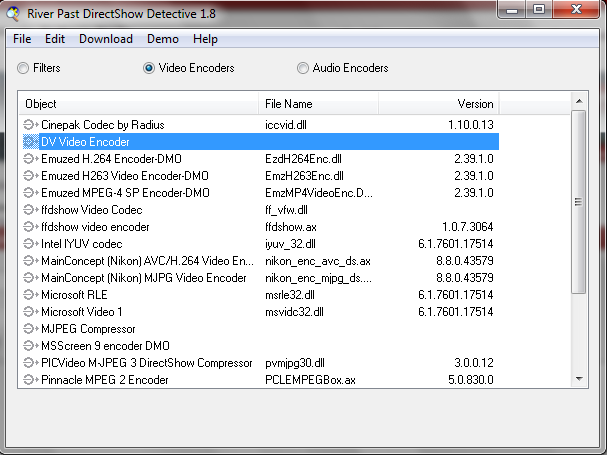Click the magnifier application icon in title bar
The width and height of the screenshot is (607, 455).
[x=13, y=14]
